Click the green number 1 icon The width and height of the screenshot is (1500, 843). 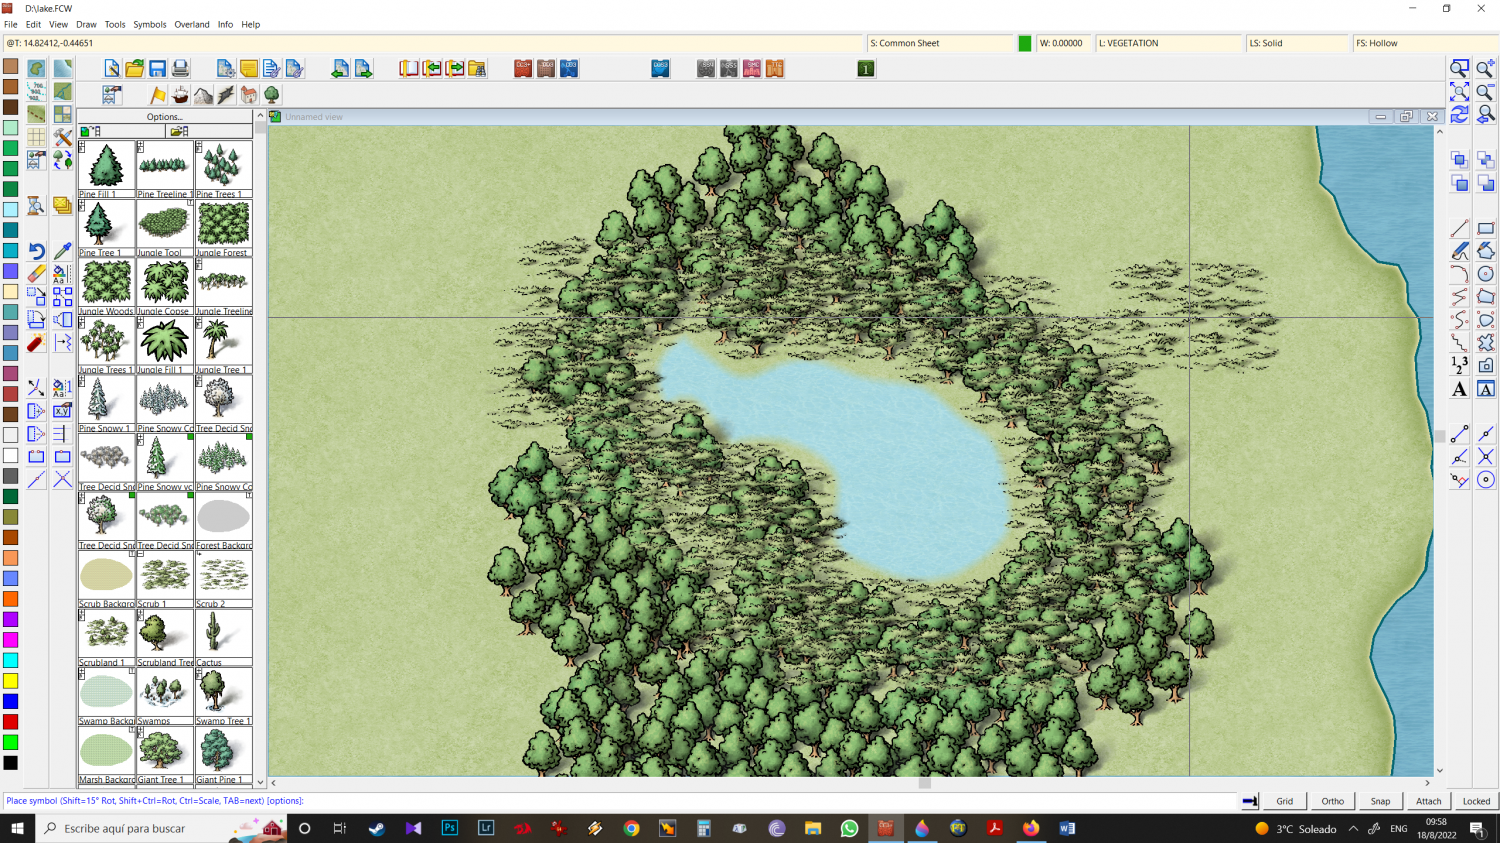(866, 69)
